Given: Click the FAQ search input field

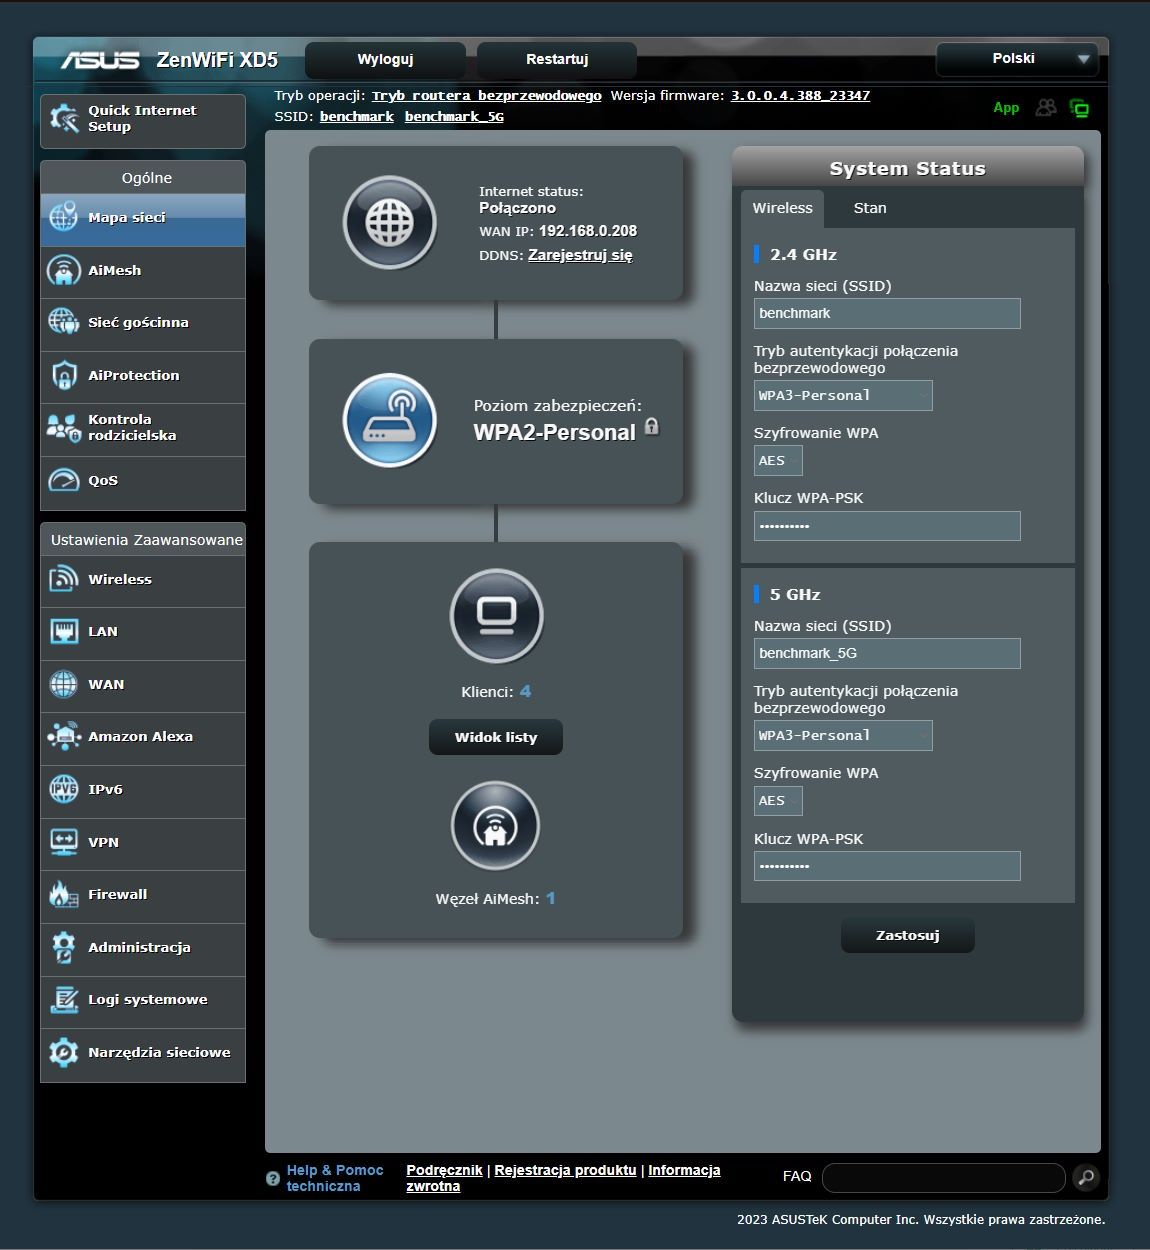Looking at the screenshot, I should [944, 1177].
